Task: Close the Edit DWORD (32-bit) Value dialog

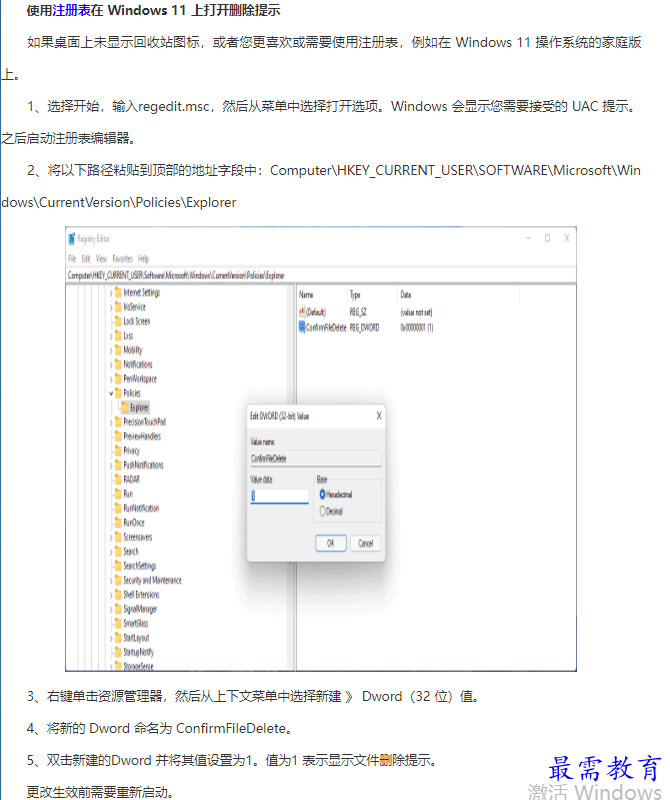Action: click(379, 416)
